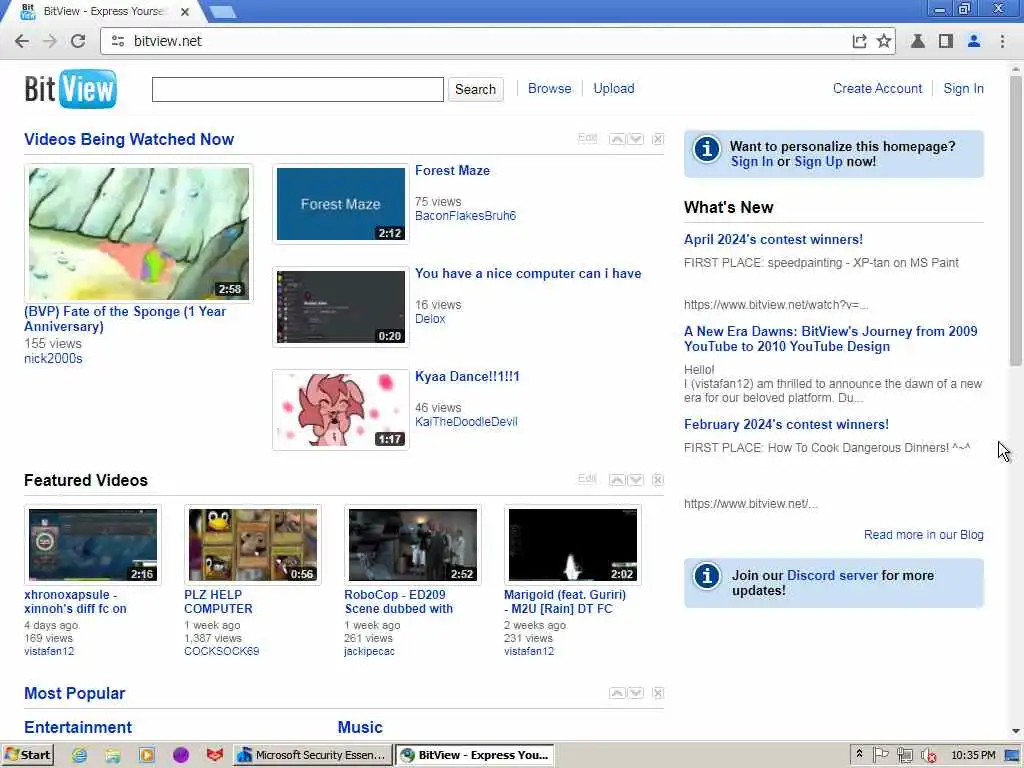The width and height of the screenshot is (1024, 768).
Task: Open the Windows Start menu
Action: coord(27,756)
